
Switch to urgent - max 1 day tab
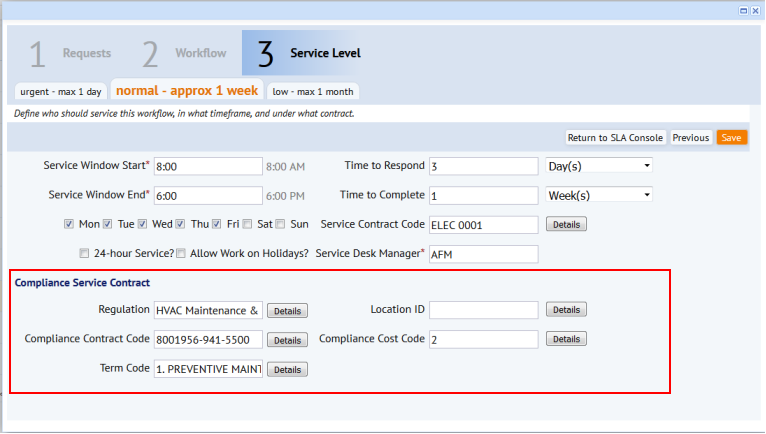click(x=61, y=91)
